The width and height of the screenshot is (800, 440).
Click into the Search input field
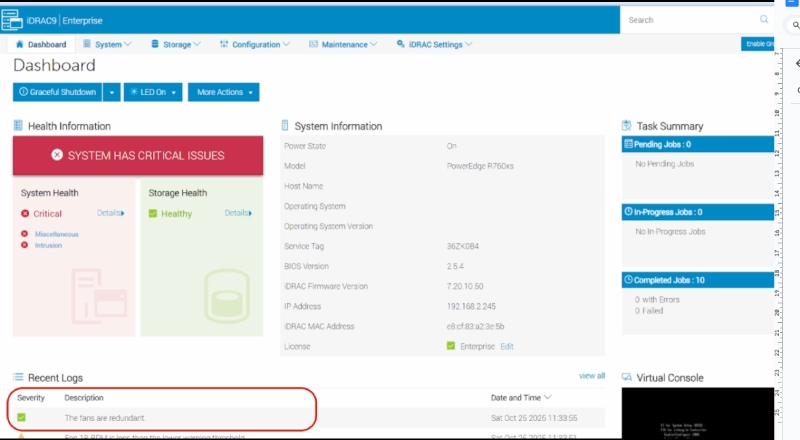[690, 19]
